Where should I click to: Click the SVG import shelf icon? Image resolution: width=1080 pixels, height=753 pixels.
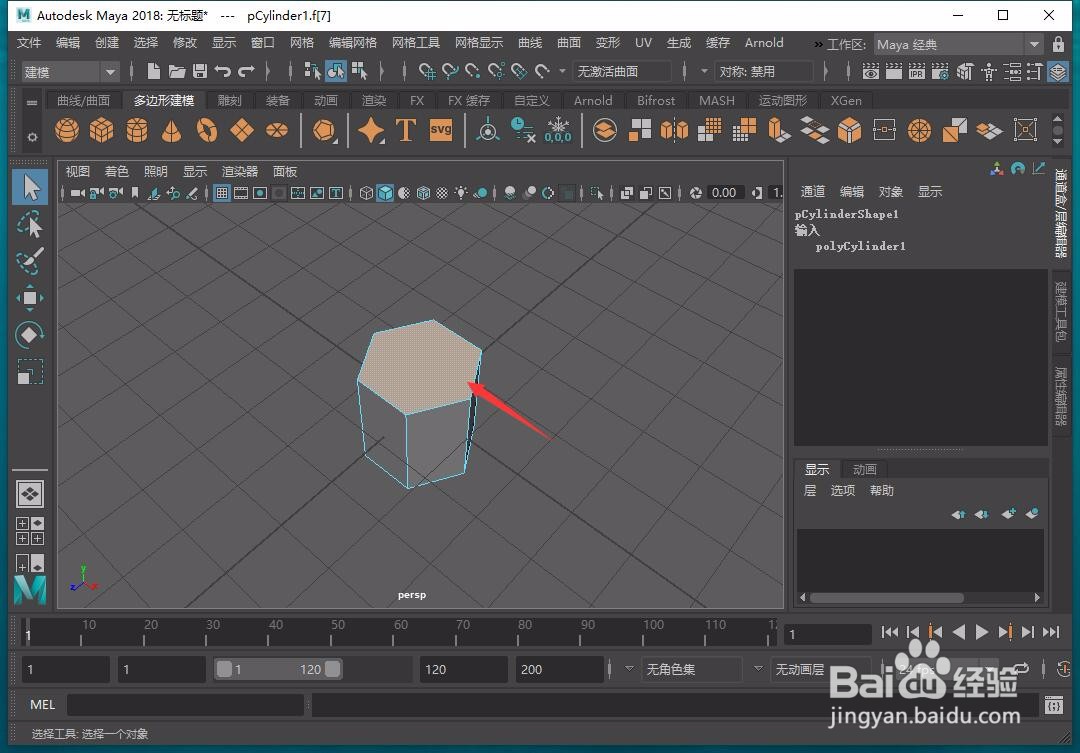(x=441, y=130)
